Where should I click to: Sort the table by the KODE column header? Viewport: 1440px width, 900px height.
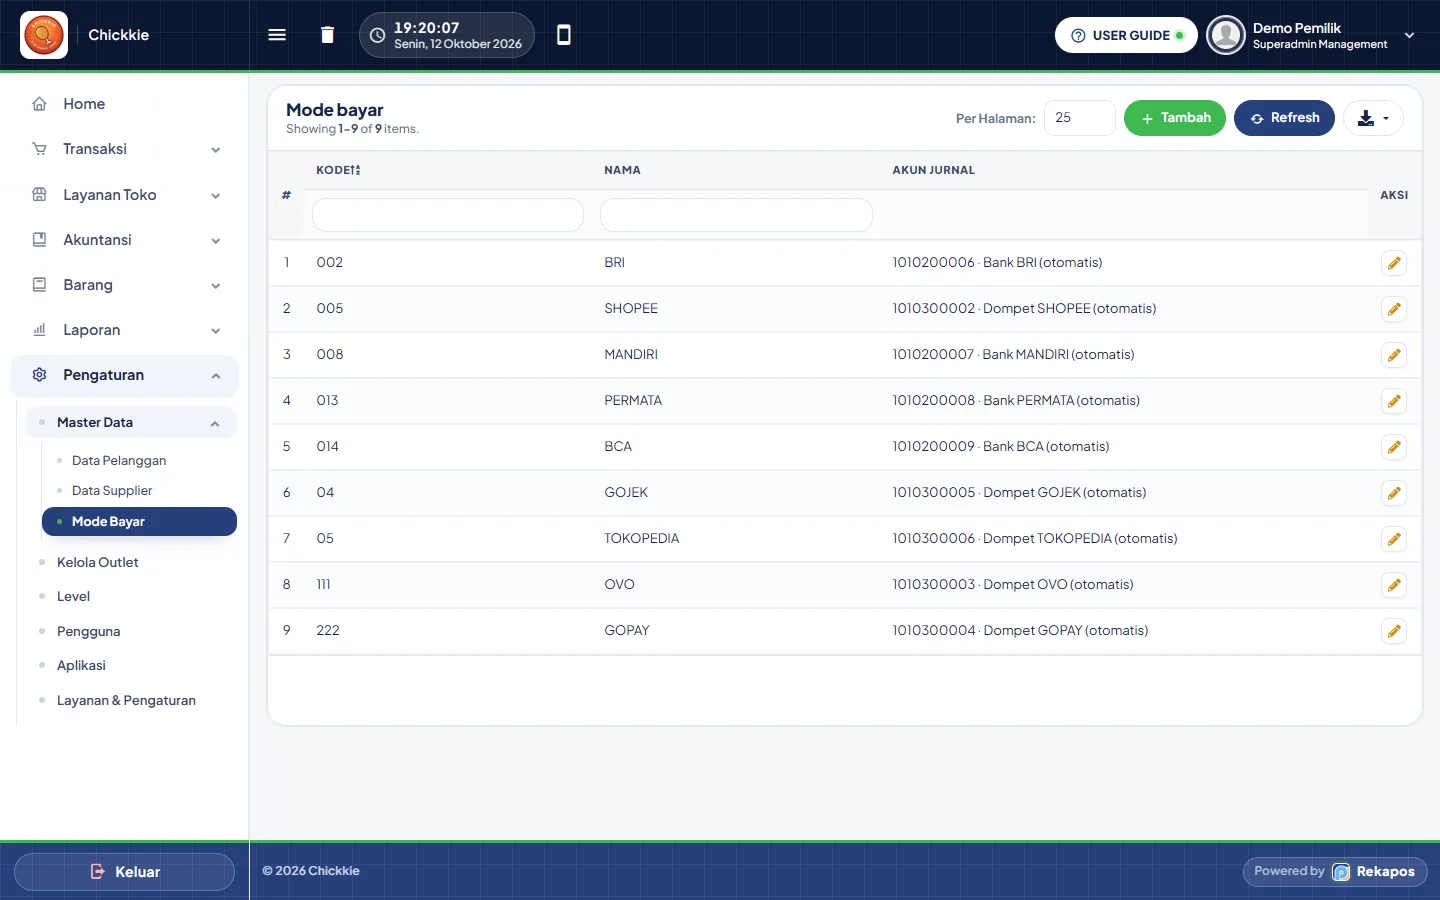pos(338,170)
